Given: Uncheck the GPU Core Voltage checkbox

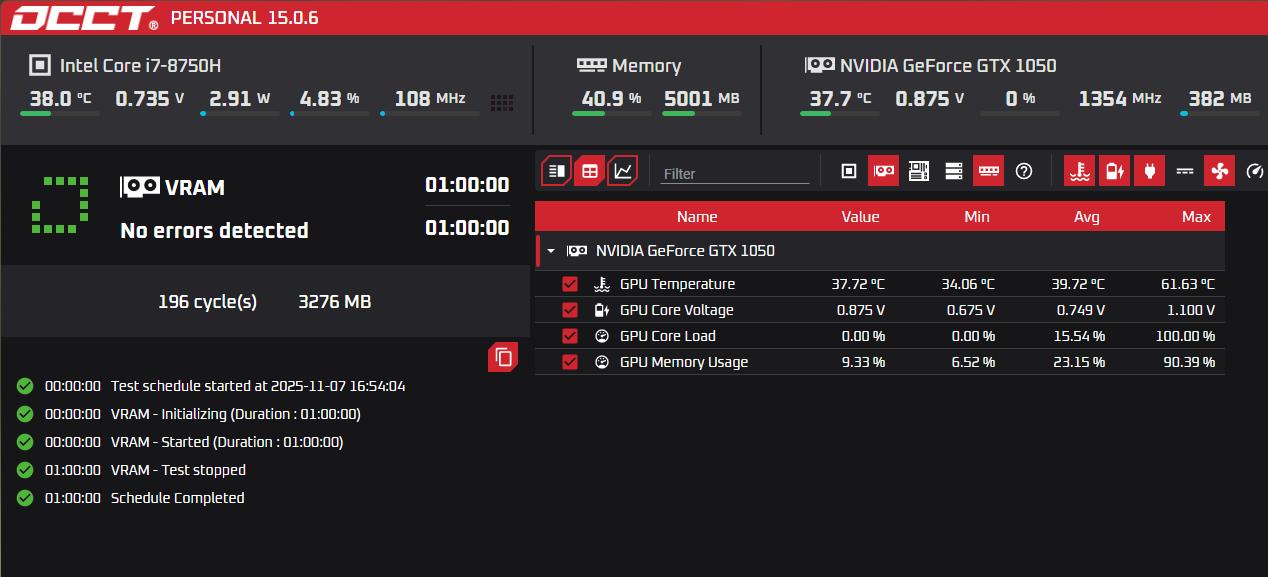Looking at the screenshot, I should pyautogui.click(x=570, y=310).
